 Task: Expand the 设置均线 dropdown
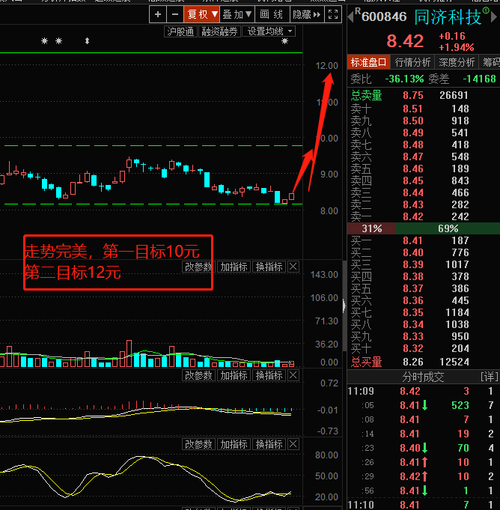pos(269,32)
